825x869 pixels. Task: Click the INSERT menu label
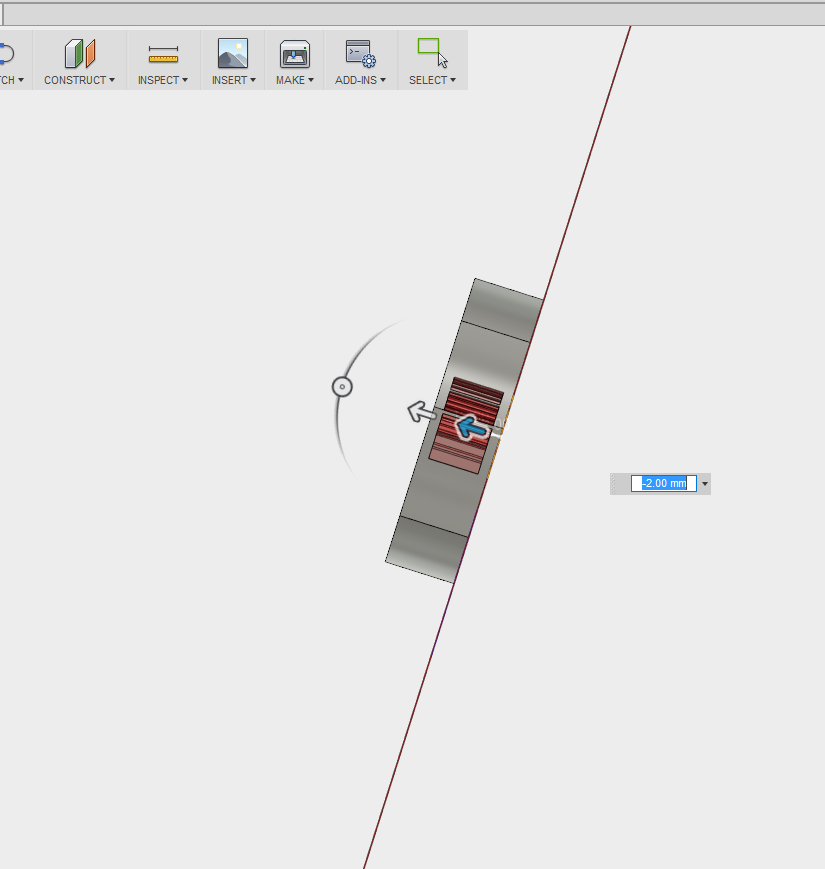(228, 81)
